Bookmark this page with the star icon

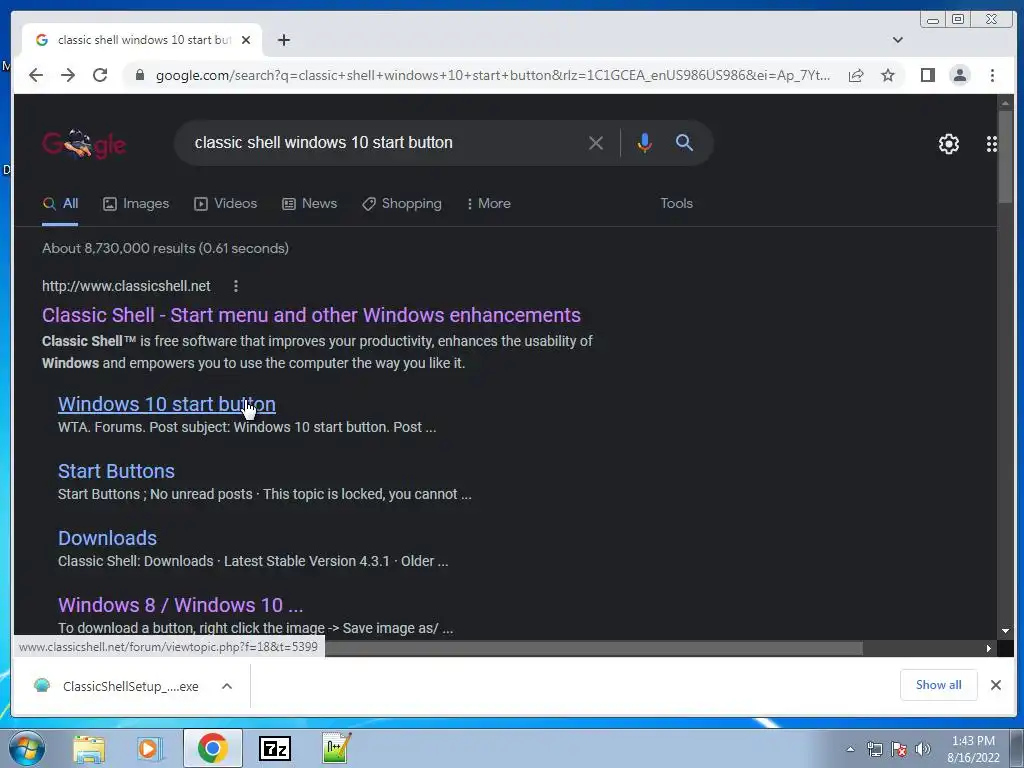click(888, 75)
